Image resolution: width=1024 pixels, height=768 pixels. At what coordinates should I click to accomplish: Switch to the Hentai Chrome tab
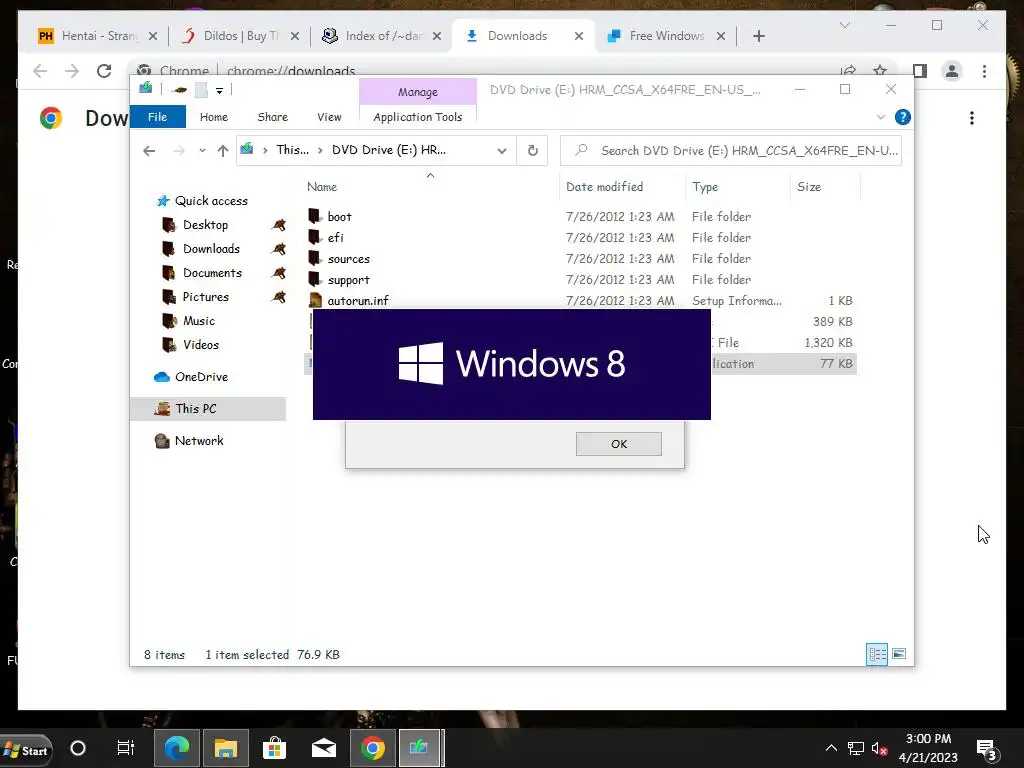98,36
